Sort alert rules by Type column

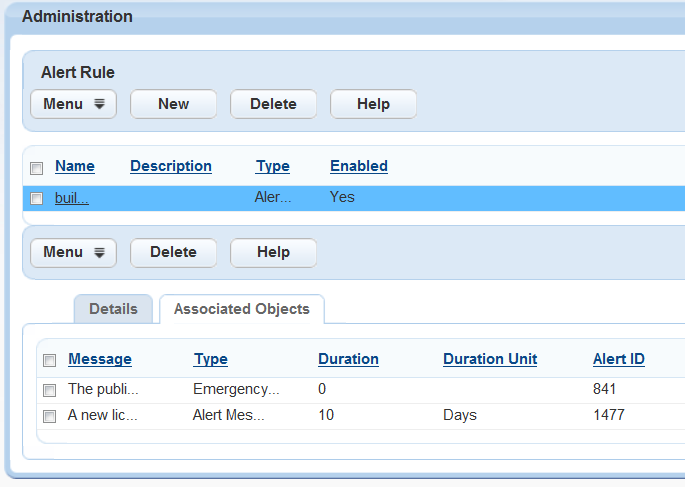272,166
